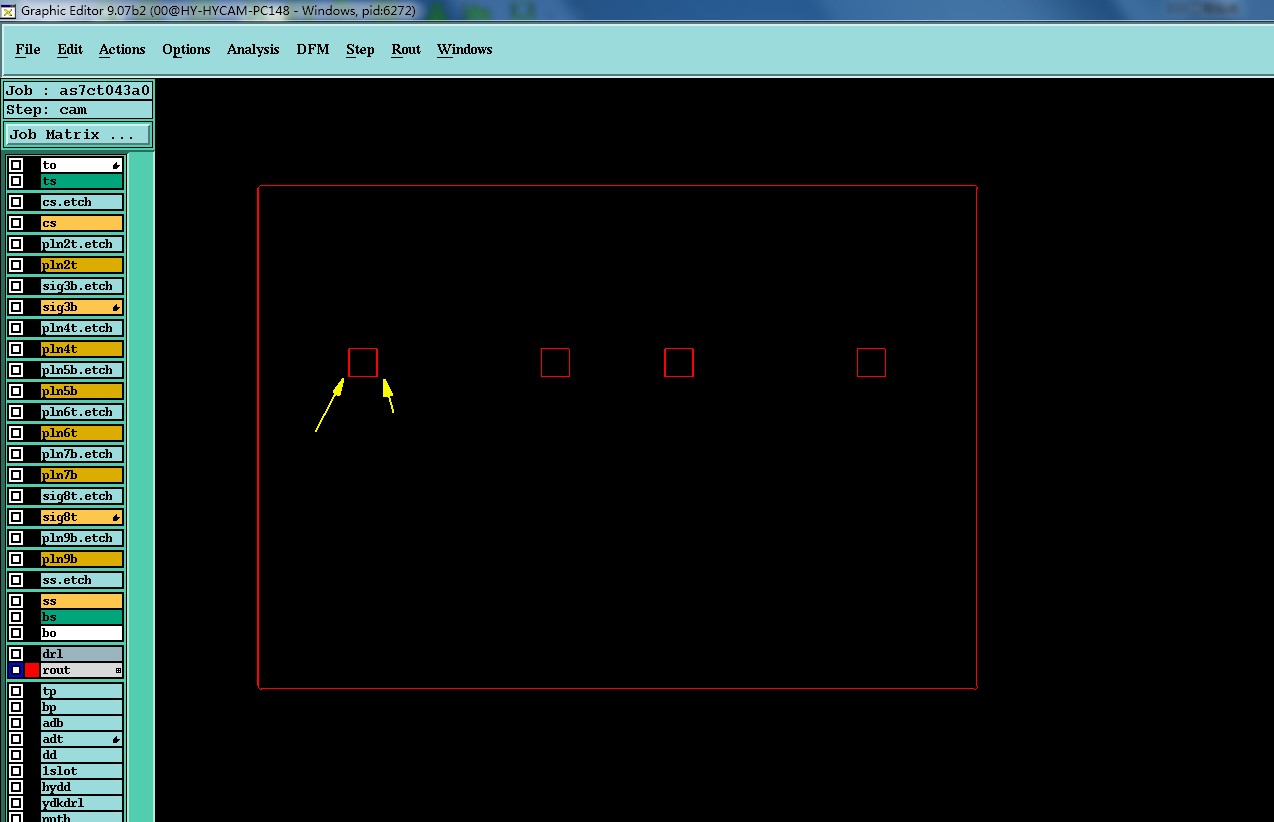Select the pln5b.etch layer name

click(82, 370)
